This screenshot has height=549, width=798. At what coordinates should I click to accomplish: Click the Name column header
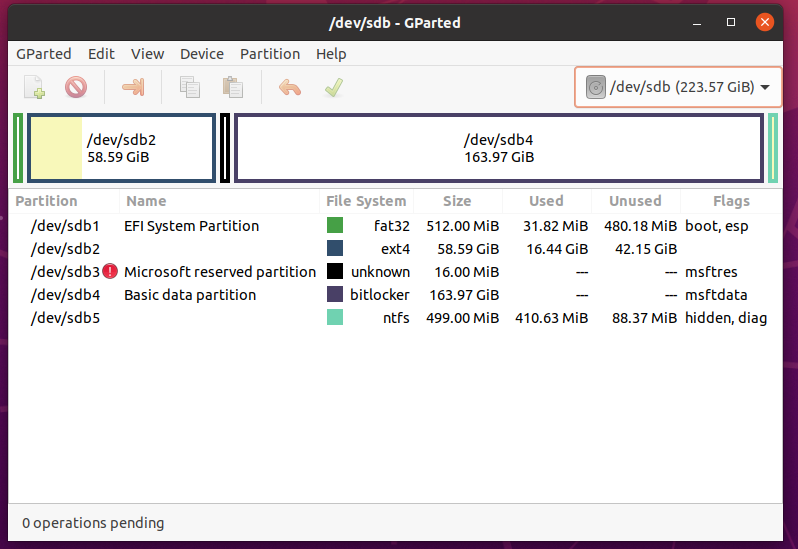[x=219, y=201]
